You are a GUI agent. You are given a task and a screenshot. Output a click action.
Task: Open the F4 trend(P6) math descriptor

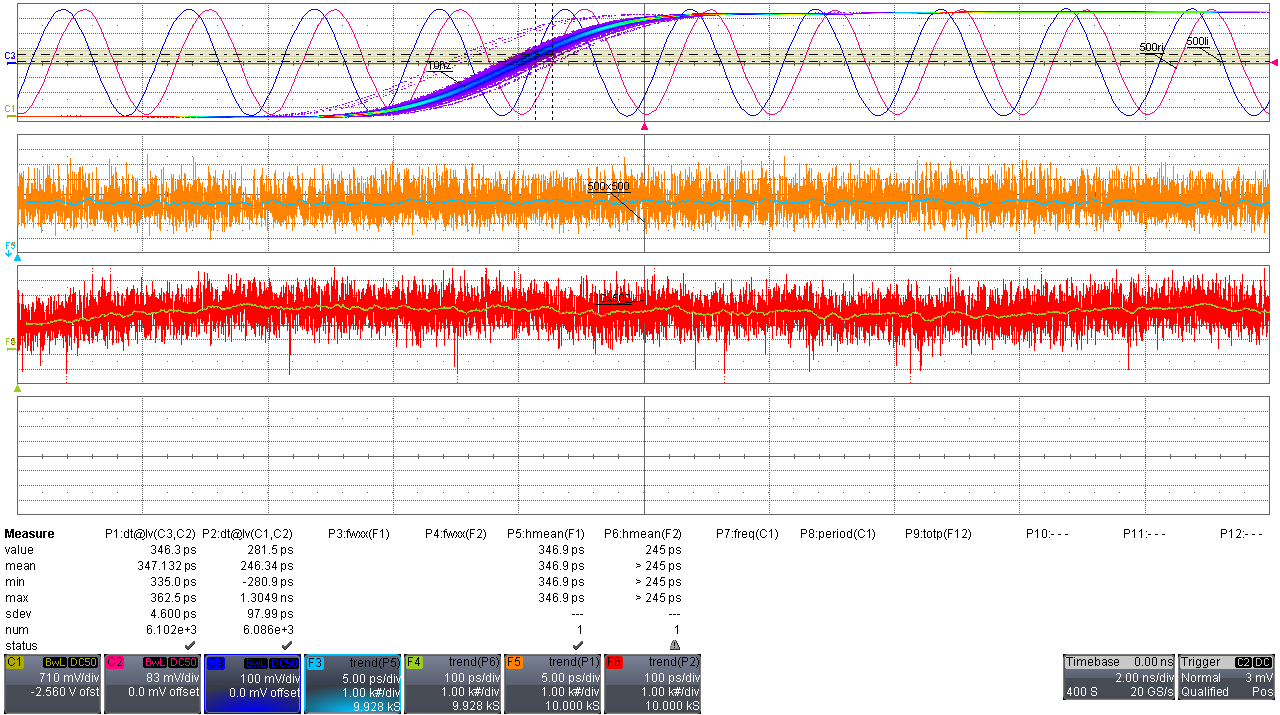pyautogui.click(x=452, y=684)
